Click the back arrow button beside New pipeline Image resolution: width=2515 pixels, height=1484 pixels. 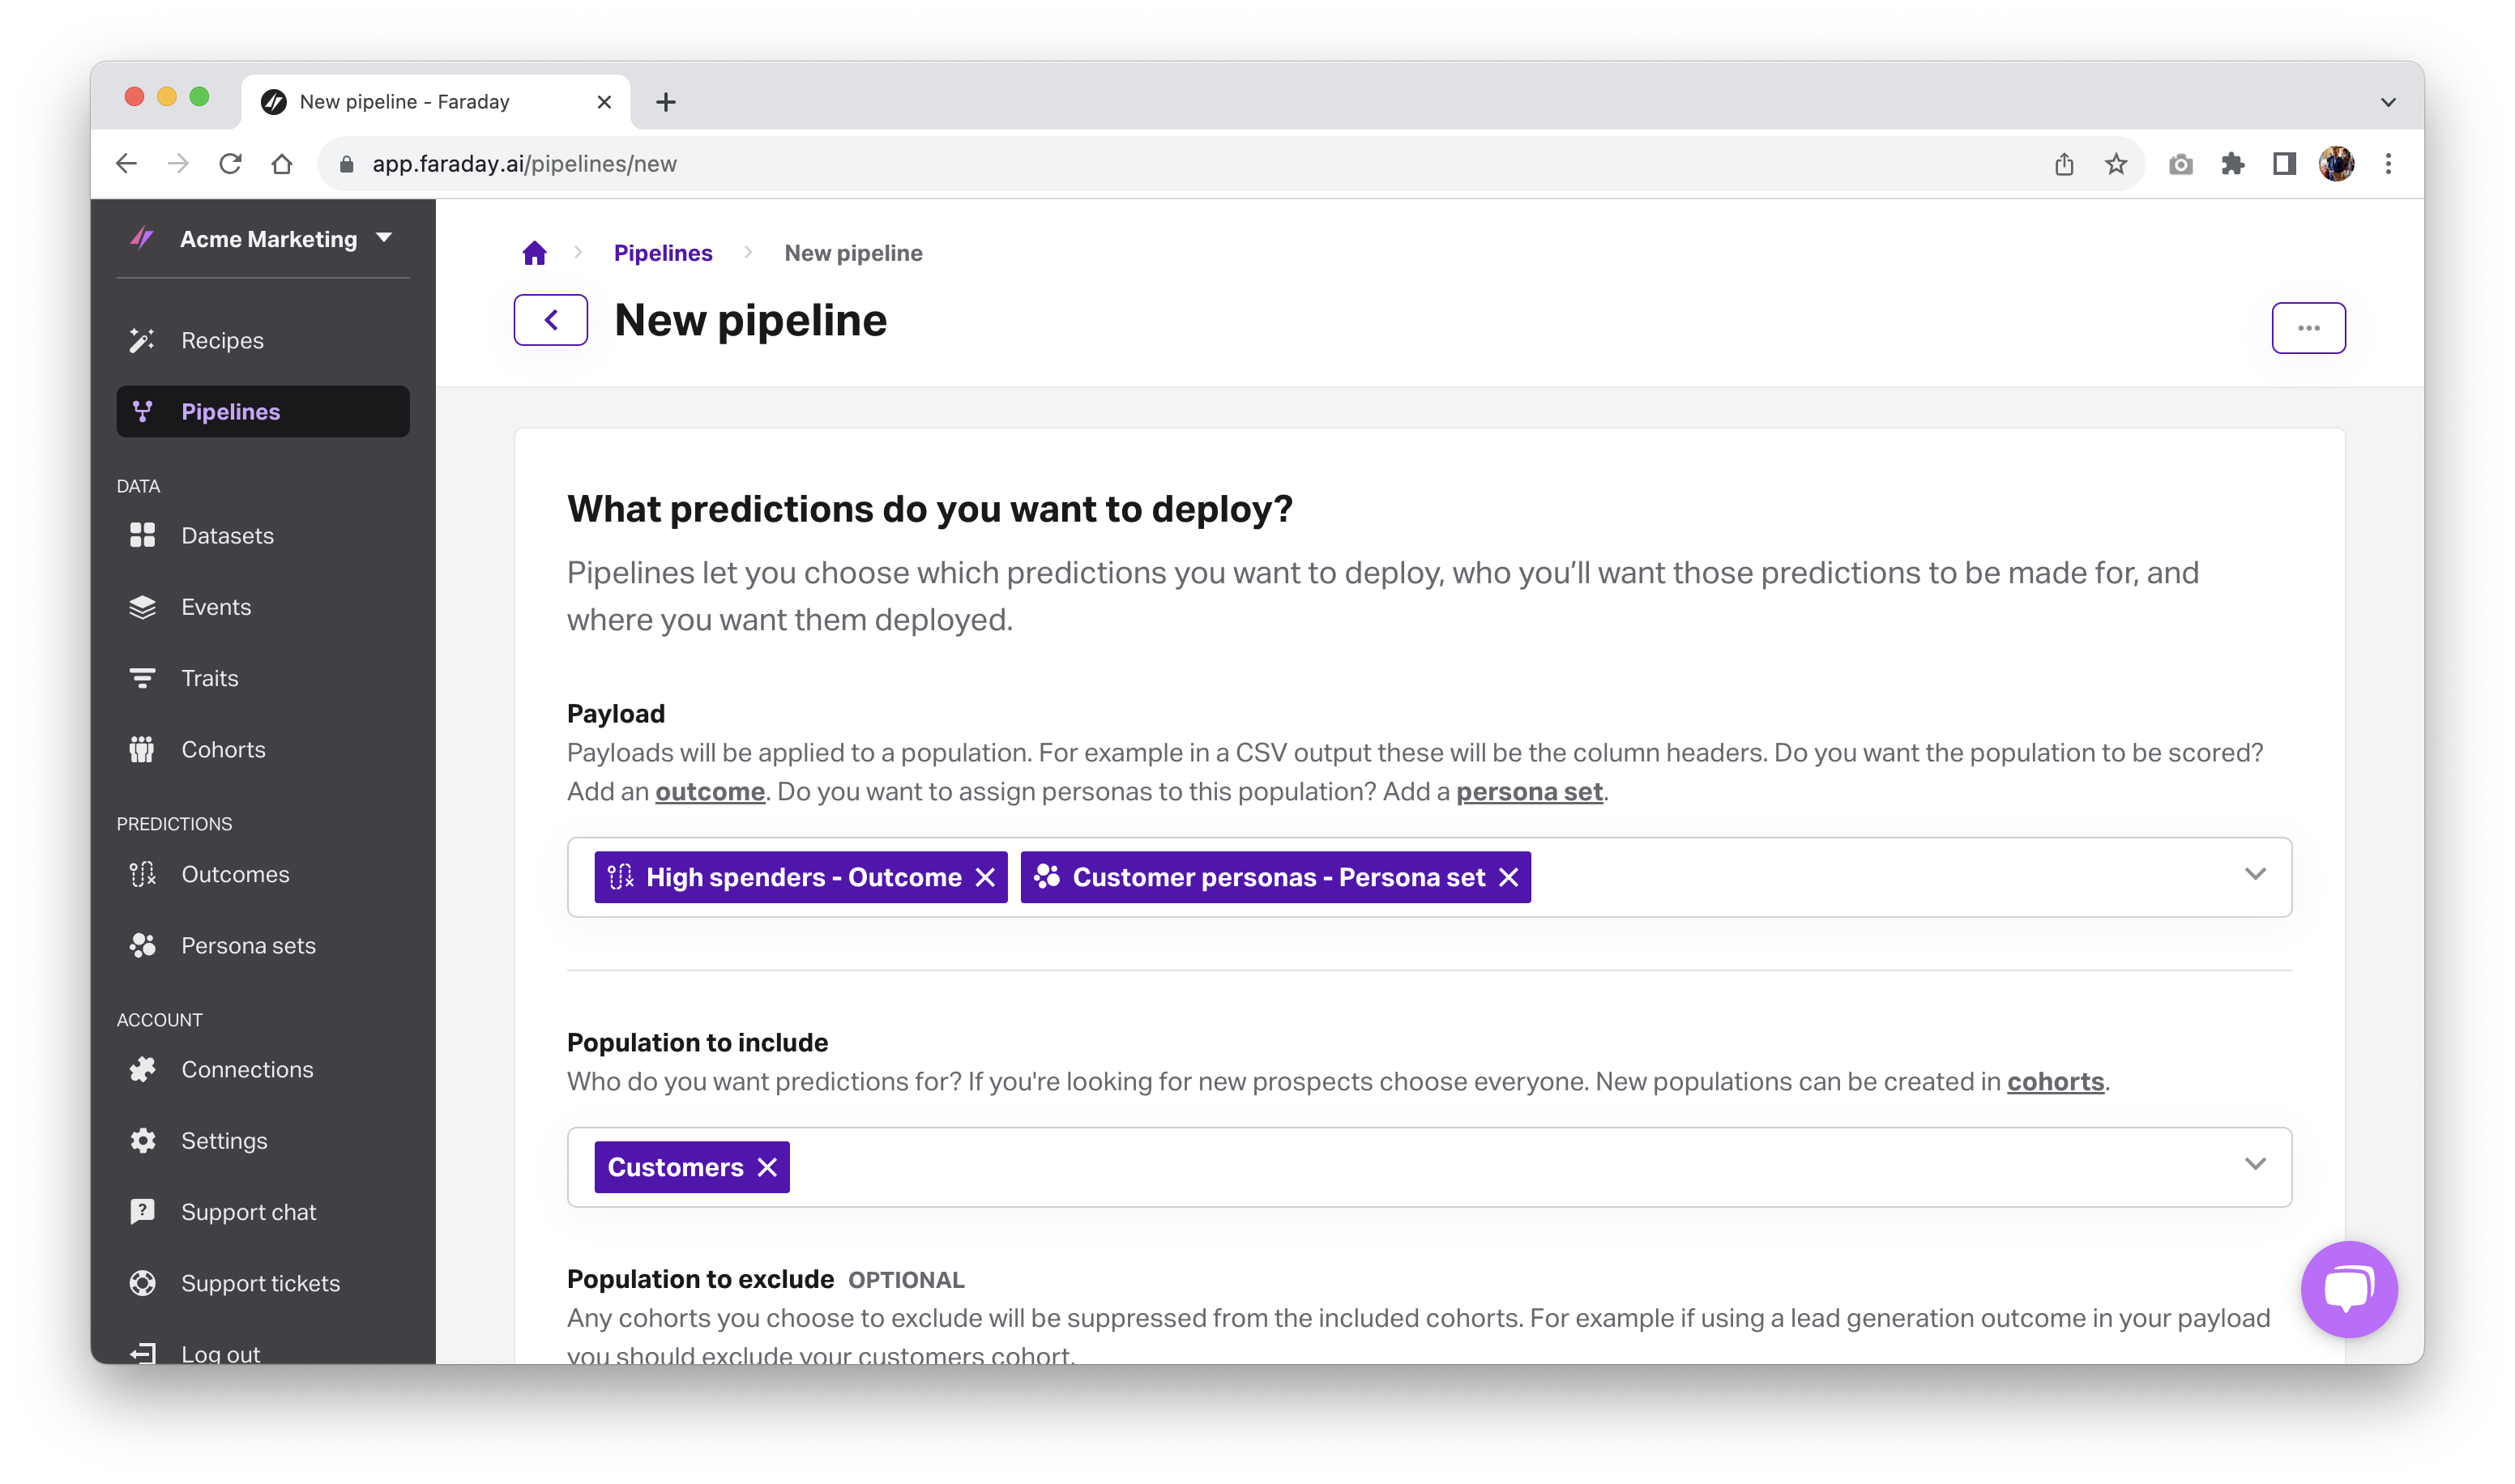click(x=550, y=320)
